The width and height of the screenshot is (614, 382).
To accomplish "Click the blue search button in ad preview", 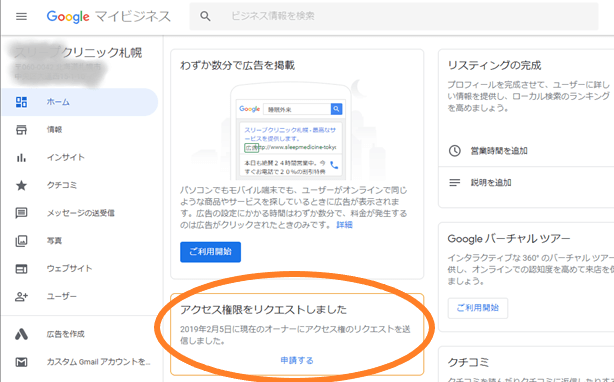I will pyautogui.click(x=336, y=109).
